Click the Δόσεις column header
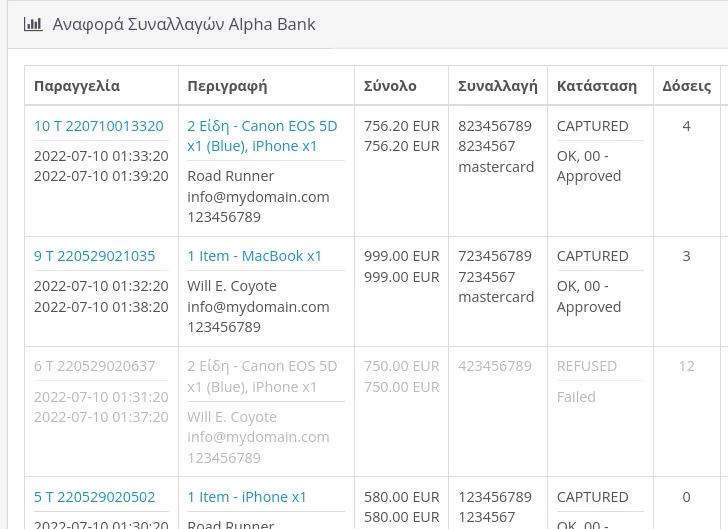 687,86
